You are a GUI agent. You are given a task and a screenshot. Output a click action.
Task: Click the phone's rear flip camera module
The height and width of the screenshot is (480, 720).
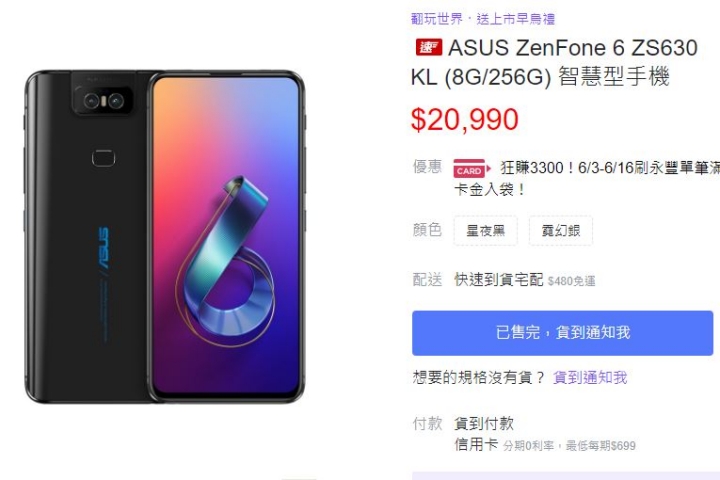[103, 100]
